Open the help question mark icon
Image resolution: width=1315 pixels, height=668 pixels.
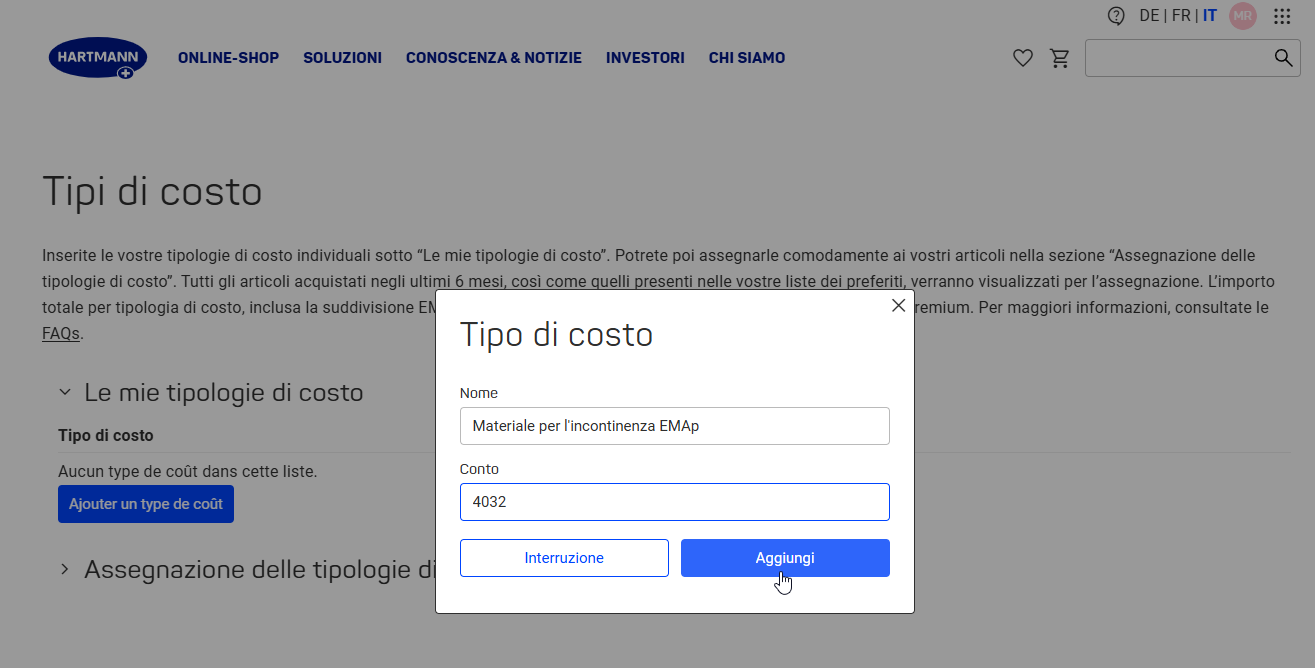coord(1116,16)
